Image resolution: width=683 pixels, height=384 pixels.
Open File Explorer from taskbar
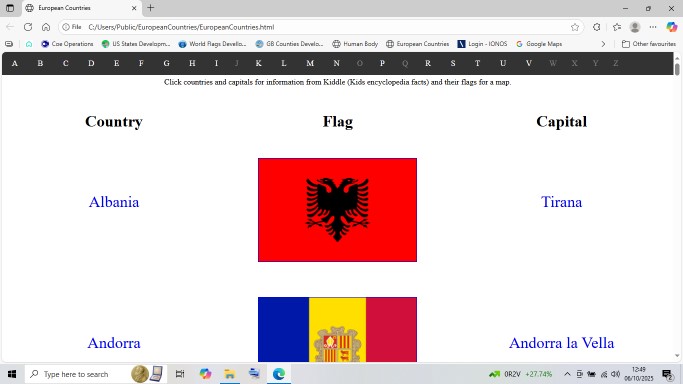point(230,374)
